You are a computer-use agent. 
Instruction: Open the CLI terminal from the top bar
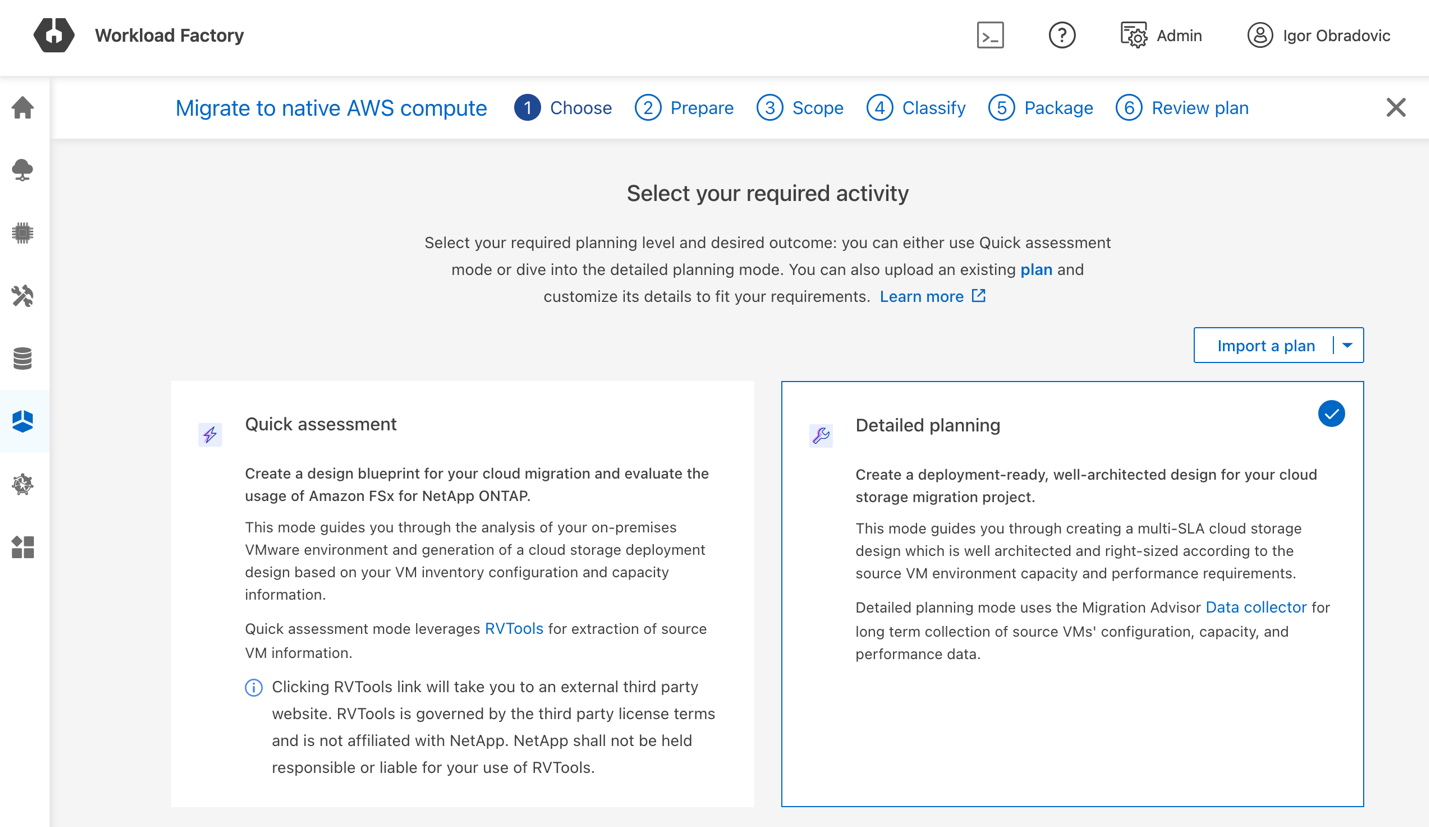[990, 35]
